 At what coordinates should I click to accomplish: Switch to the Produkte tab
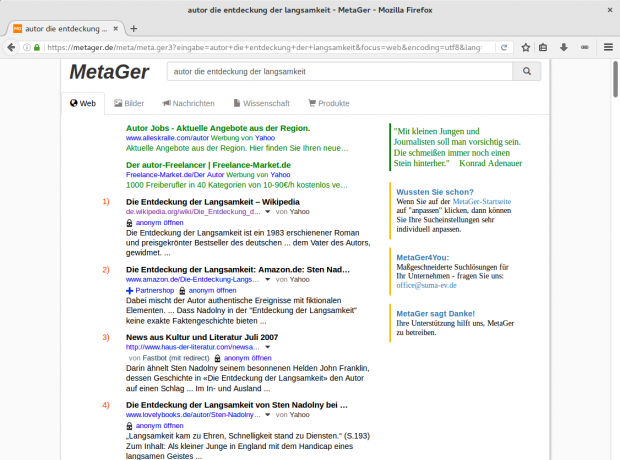[x=329, y=104]
